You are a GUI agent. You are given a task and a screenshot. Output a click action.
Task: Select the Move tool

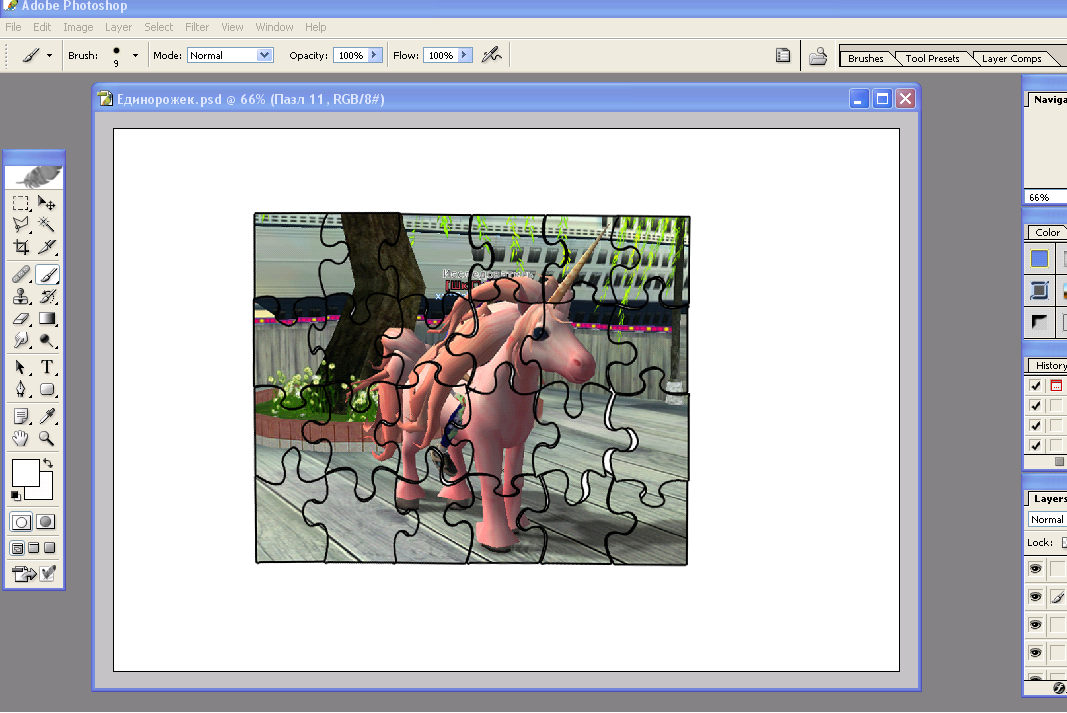tap(47, 203)
